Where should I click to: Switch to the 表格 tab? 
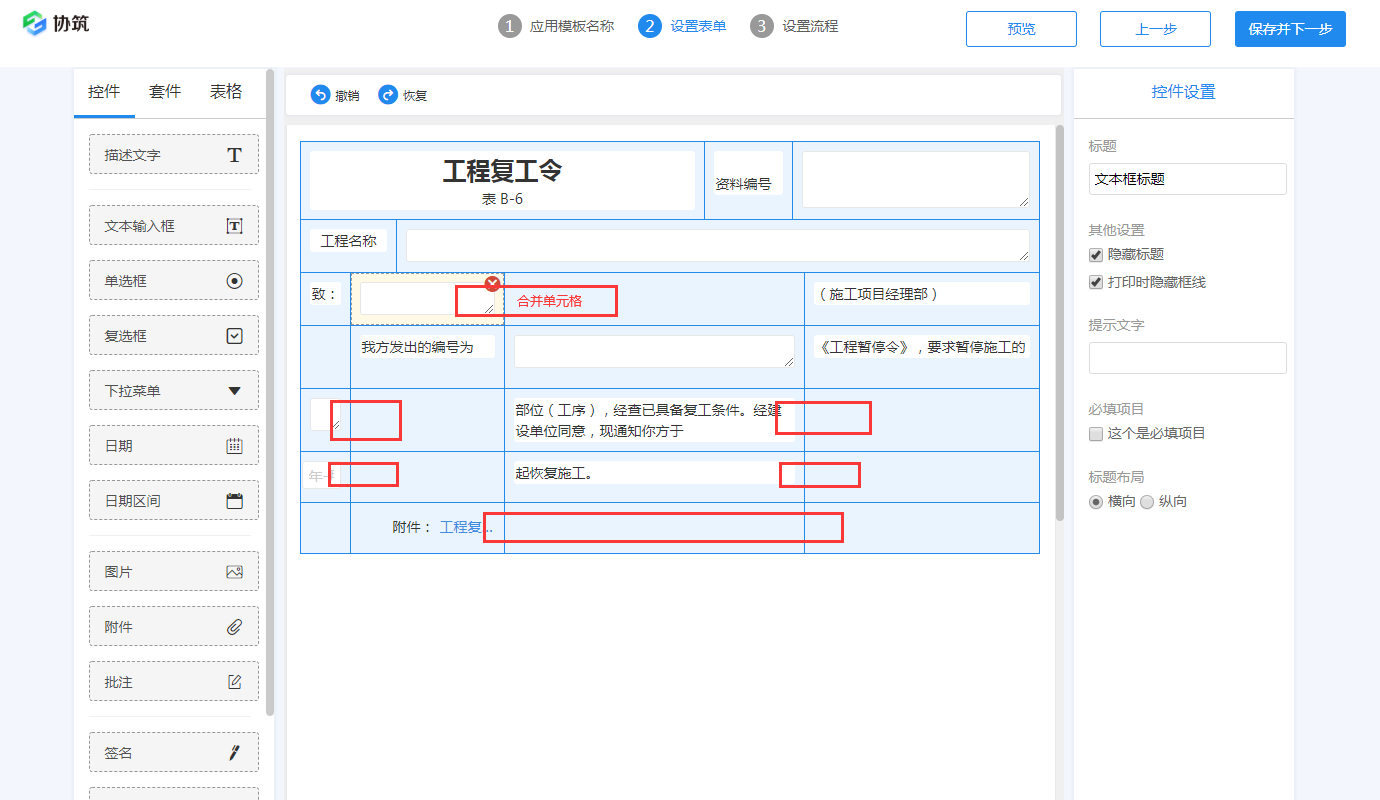click(226, 90)
